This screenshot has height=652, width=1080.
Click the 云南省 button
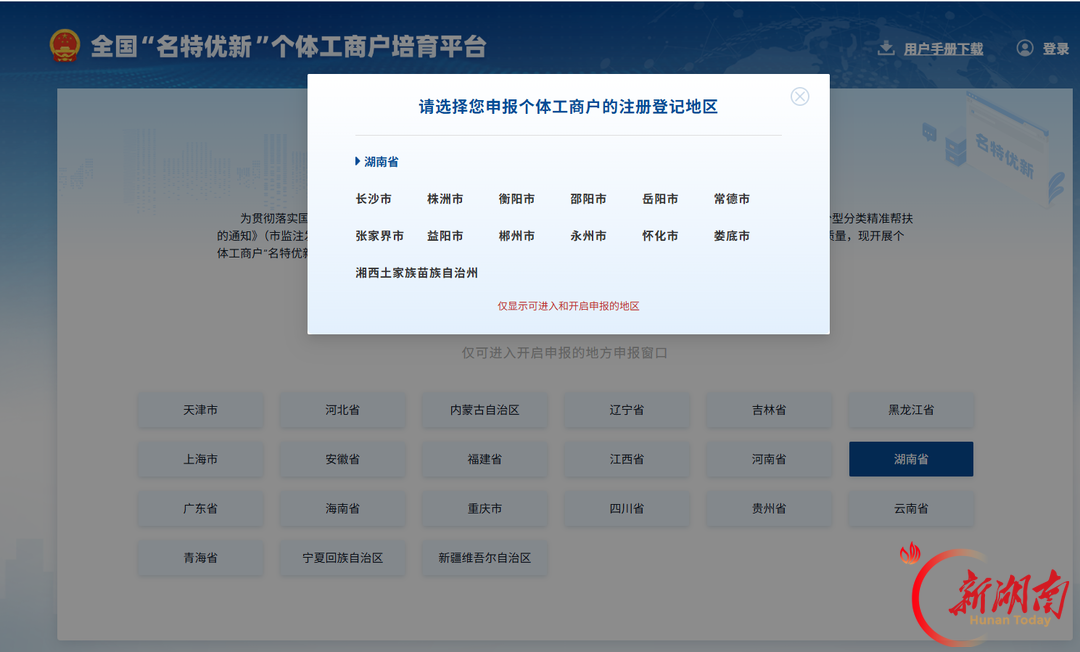(x=911, y=509)
